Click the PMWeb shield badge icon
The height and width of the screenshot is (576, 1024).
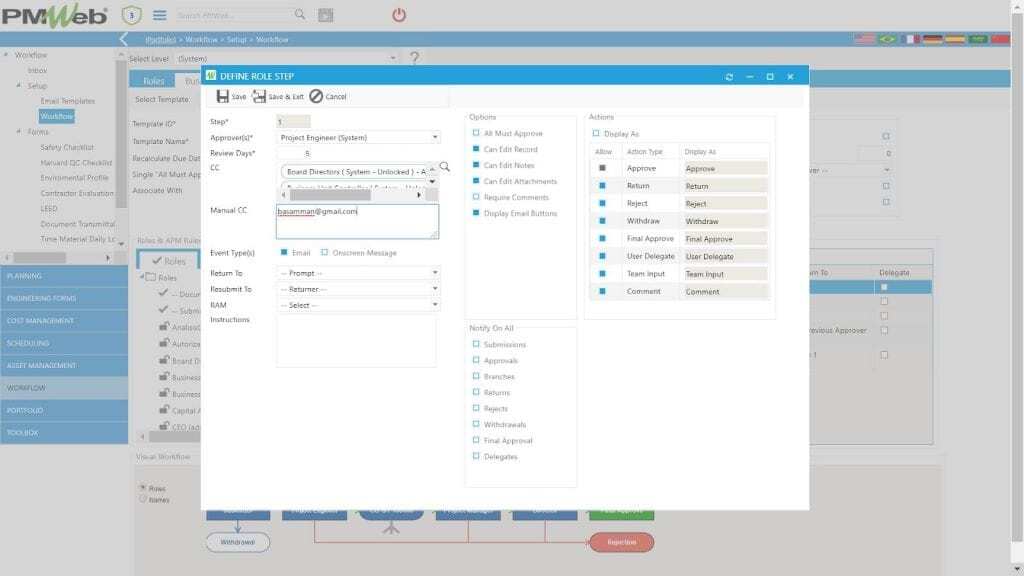pyautogui.click(x=132, y=14)
